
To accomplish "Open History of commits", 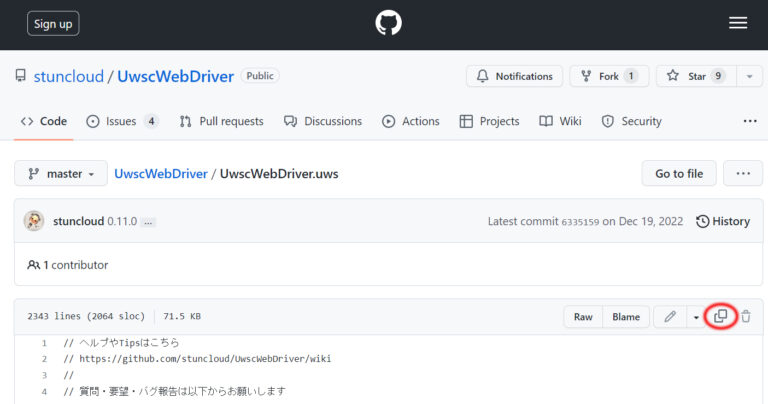I will pos(723,221).
